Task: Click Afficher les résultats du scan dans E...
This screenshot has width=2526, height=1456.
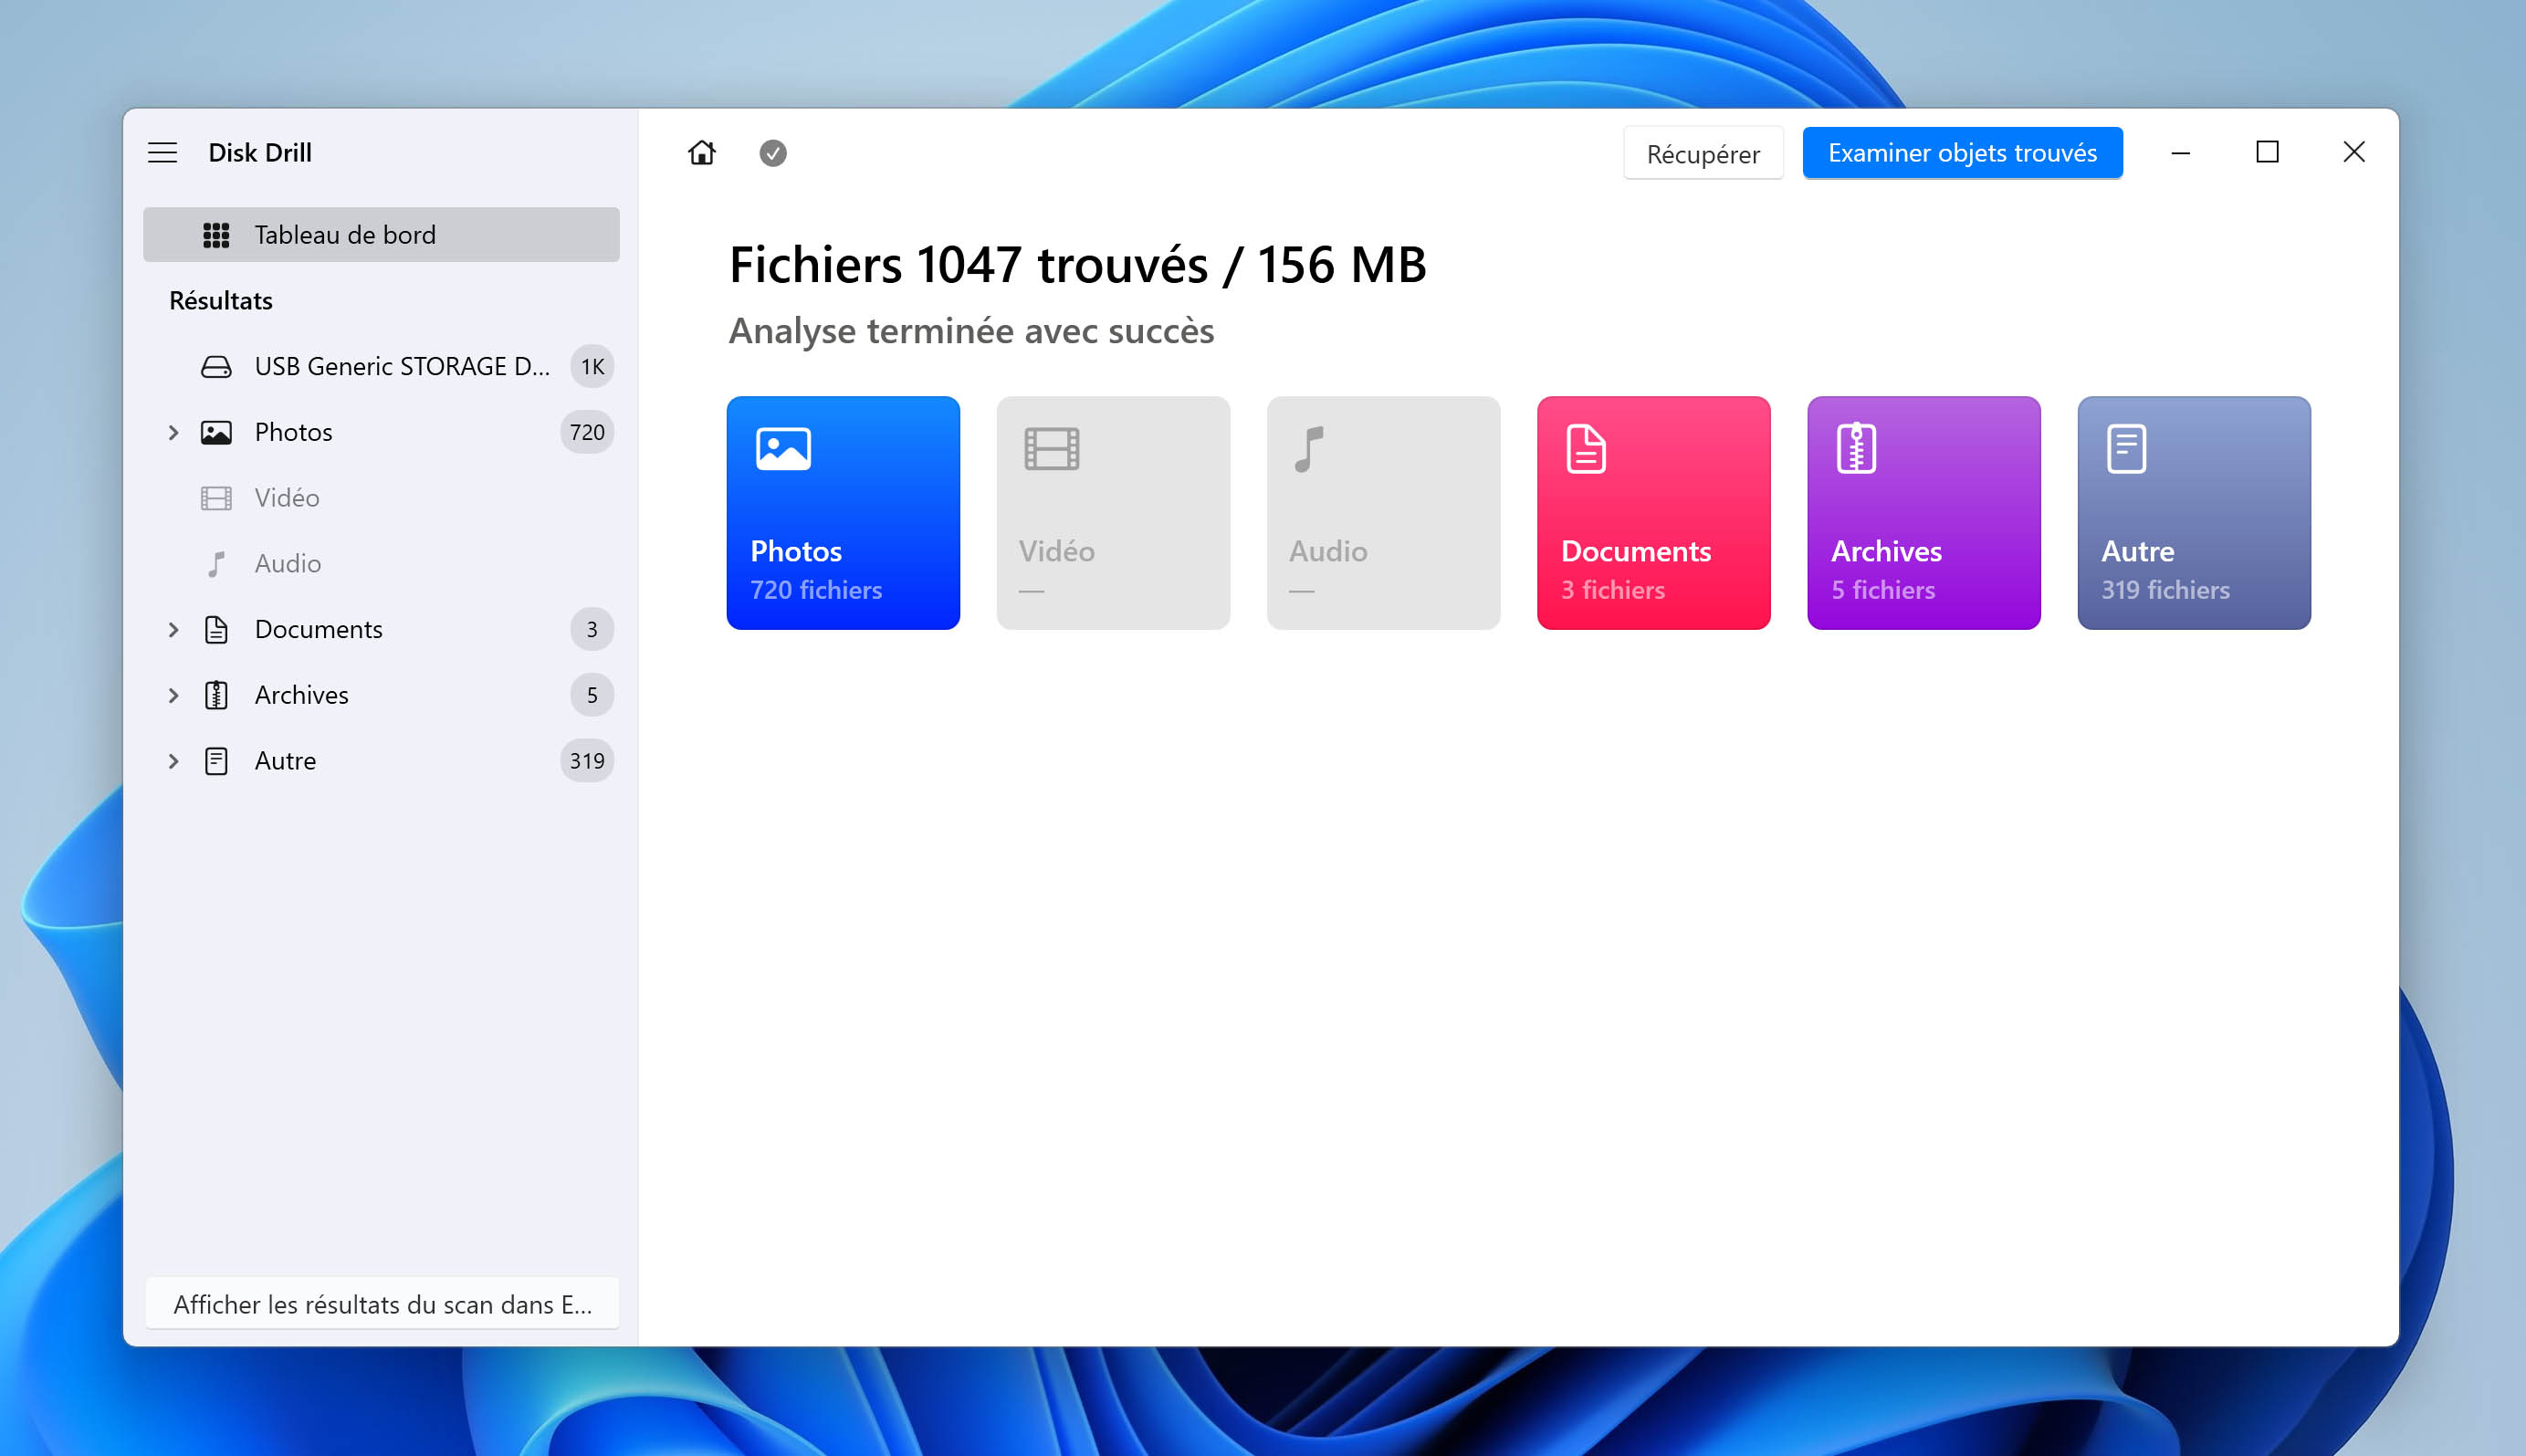Action: (x=382, y=1305)
